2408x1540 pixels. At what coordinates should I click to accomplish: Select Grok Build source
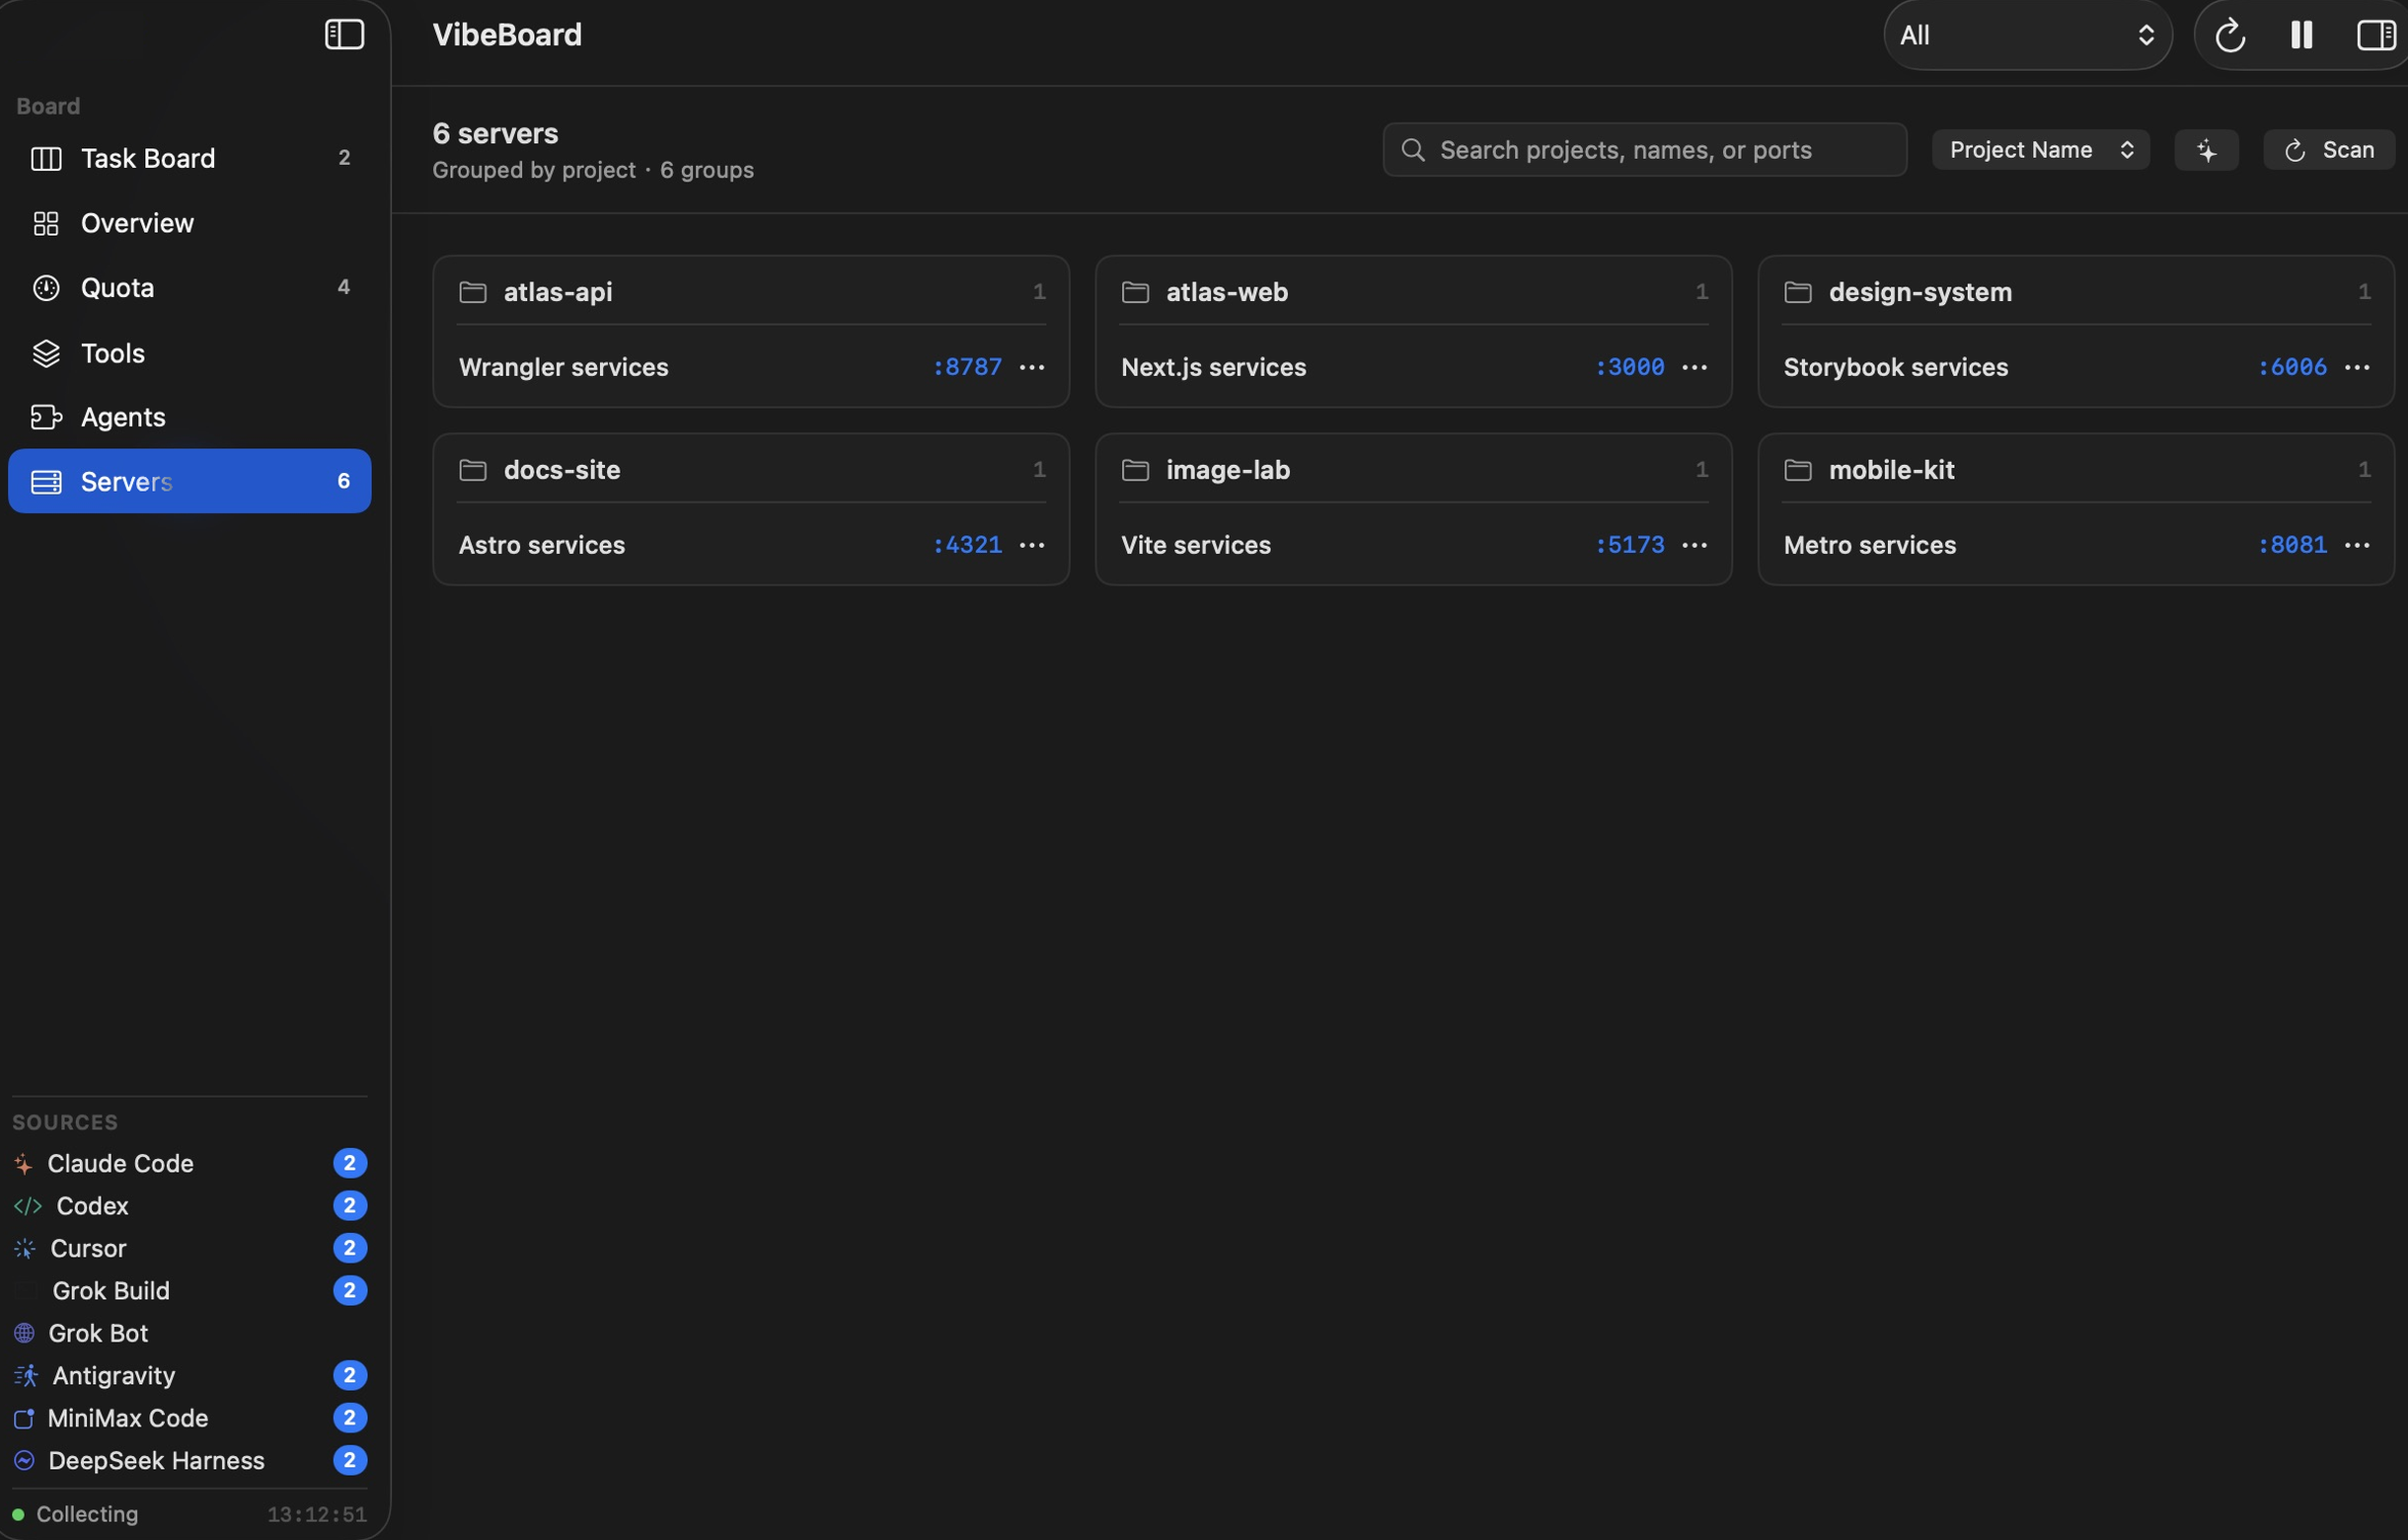point(190,1291)
